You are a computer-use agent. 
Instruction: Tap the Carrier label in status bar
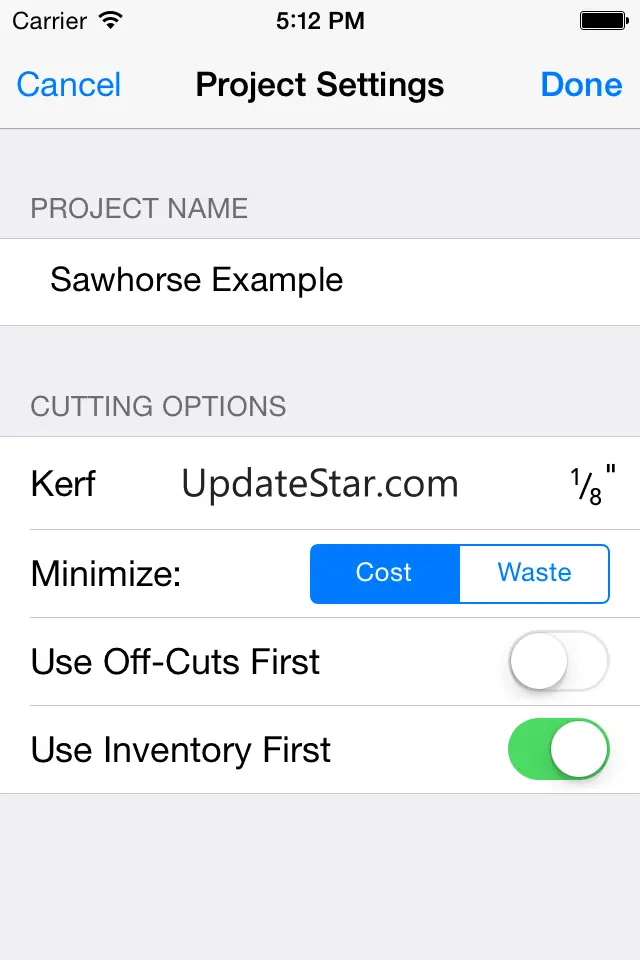(x=49, y=19)
